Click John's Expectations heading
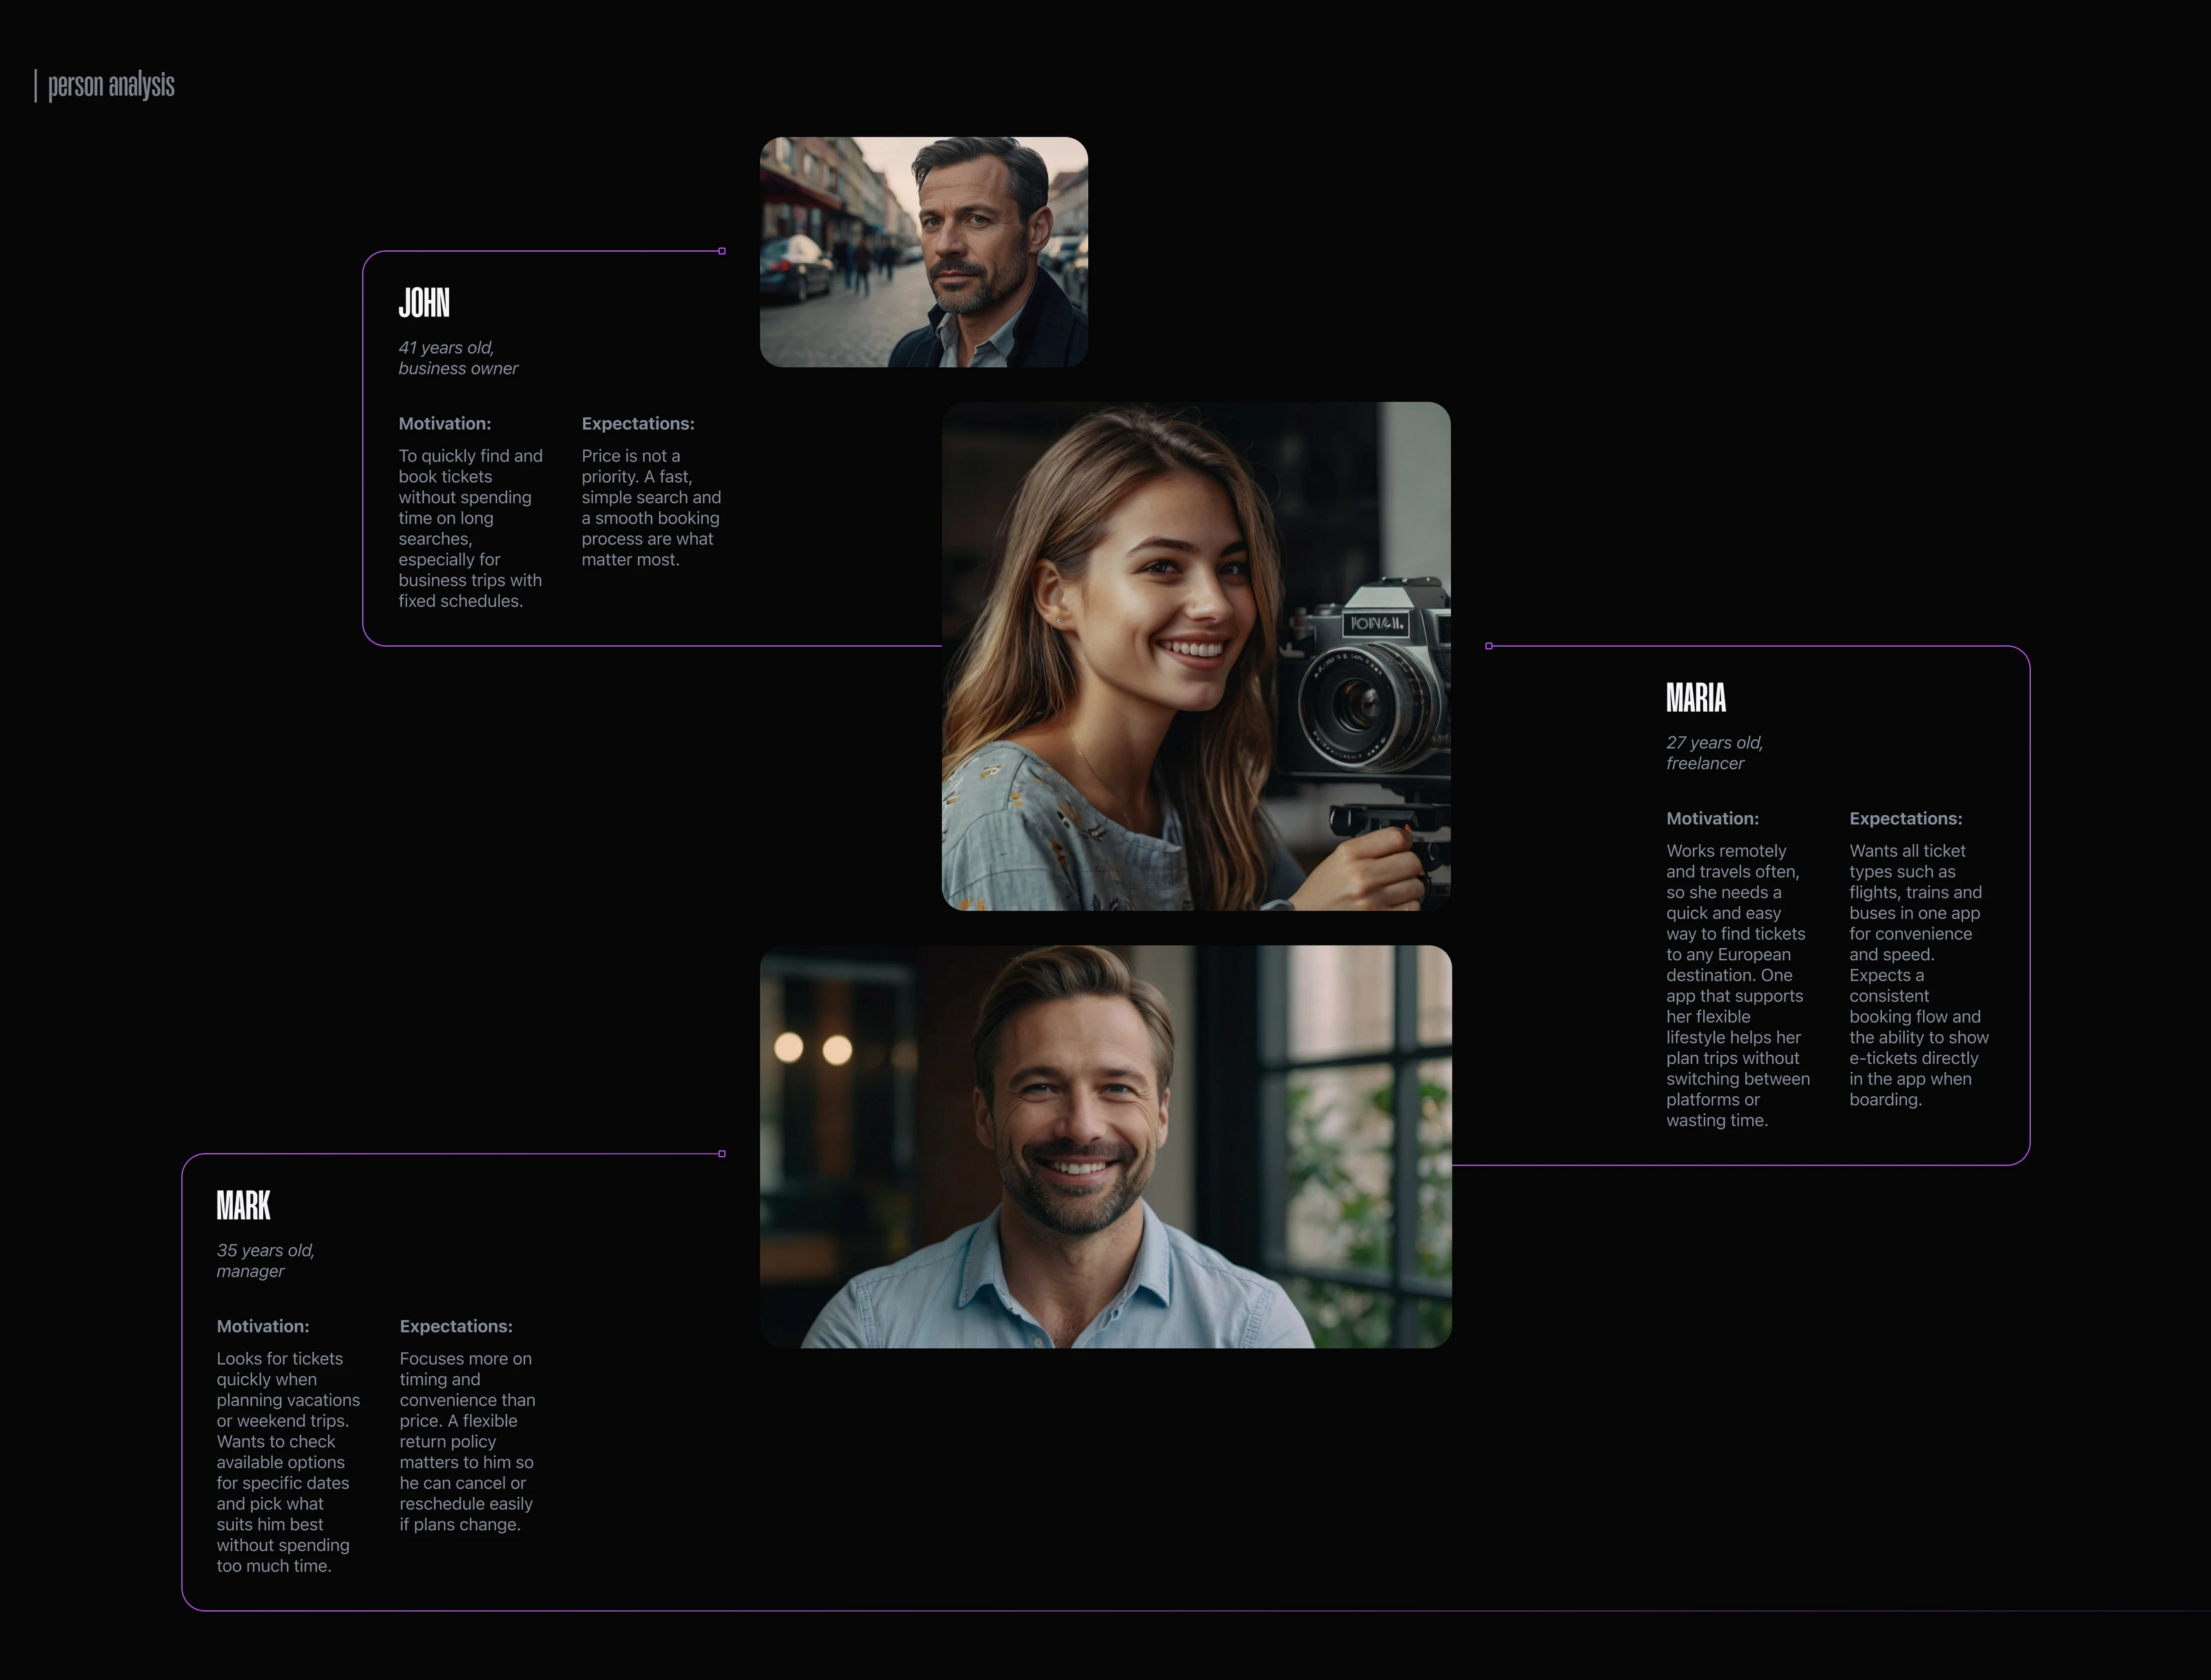The height and width of the screenshot is (1680, 2211). tap(637, 424)
